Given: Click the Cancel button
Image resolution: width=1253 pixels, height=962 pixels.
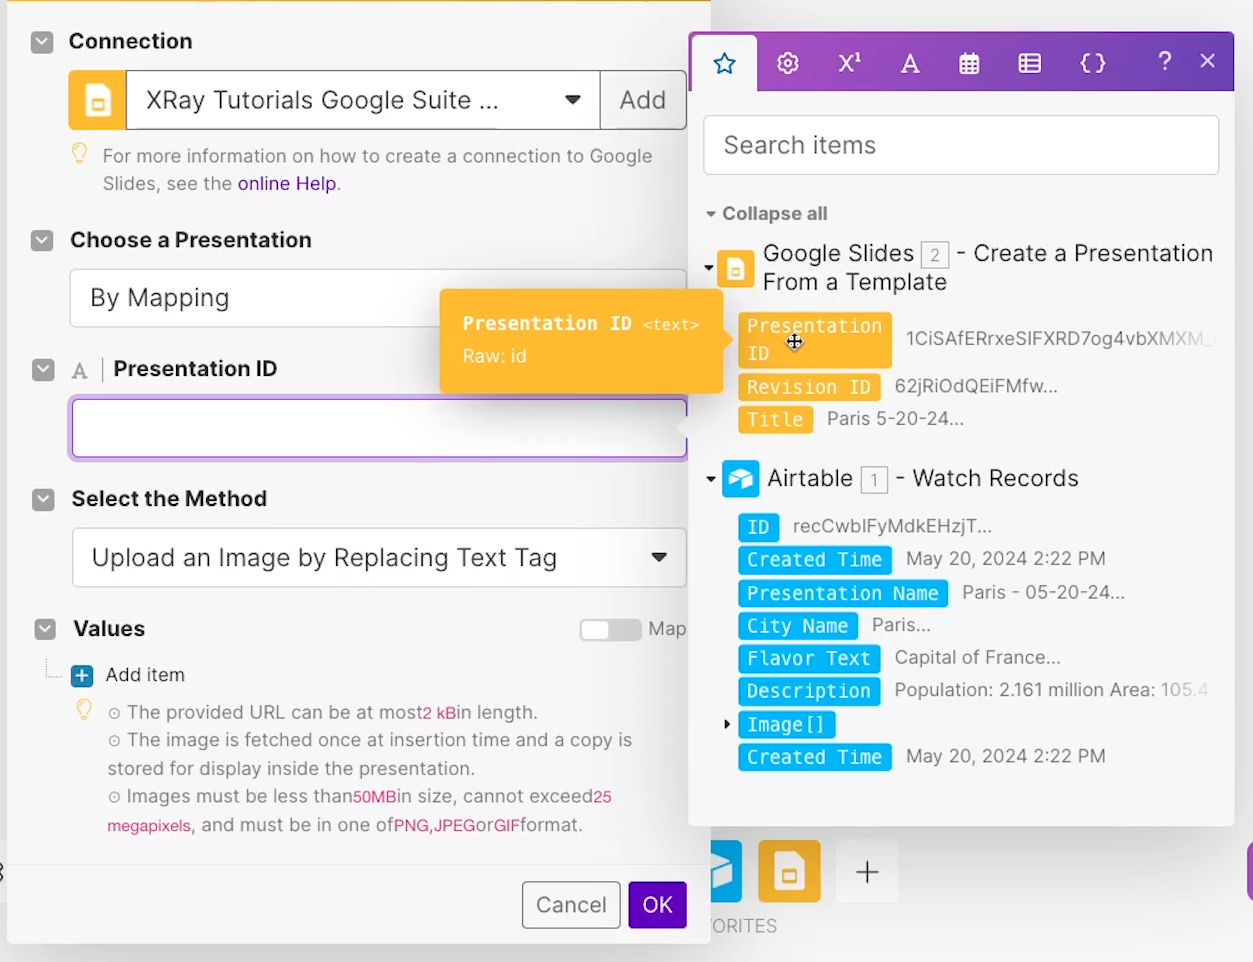Looking at the screenshot, I should (571, 905).
